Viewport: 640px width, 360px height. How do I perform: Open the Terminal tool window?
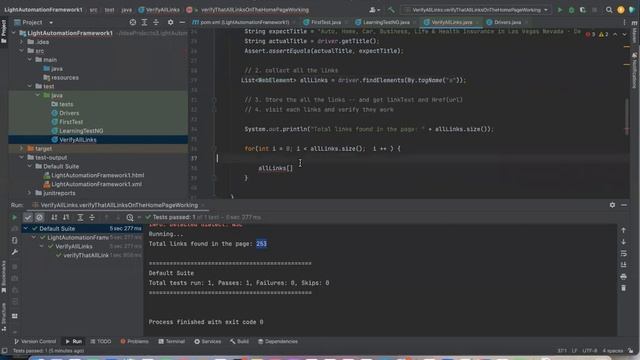[171, 341]
